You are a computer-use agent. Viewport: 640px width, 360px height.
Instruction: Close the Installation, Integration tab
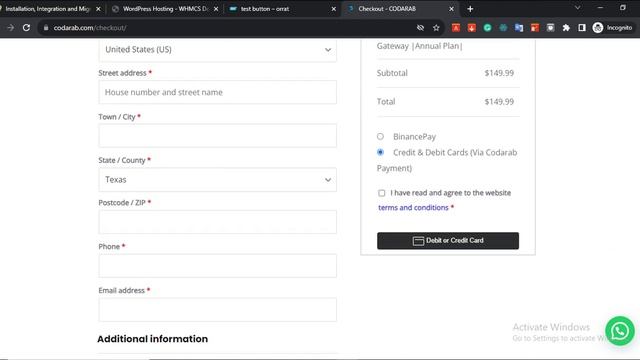[98, 9]
